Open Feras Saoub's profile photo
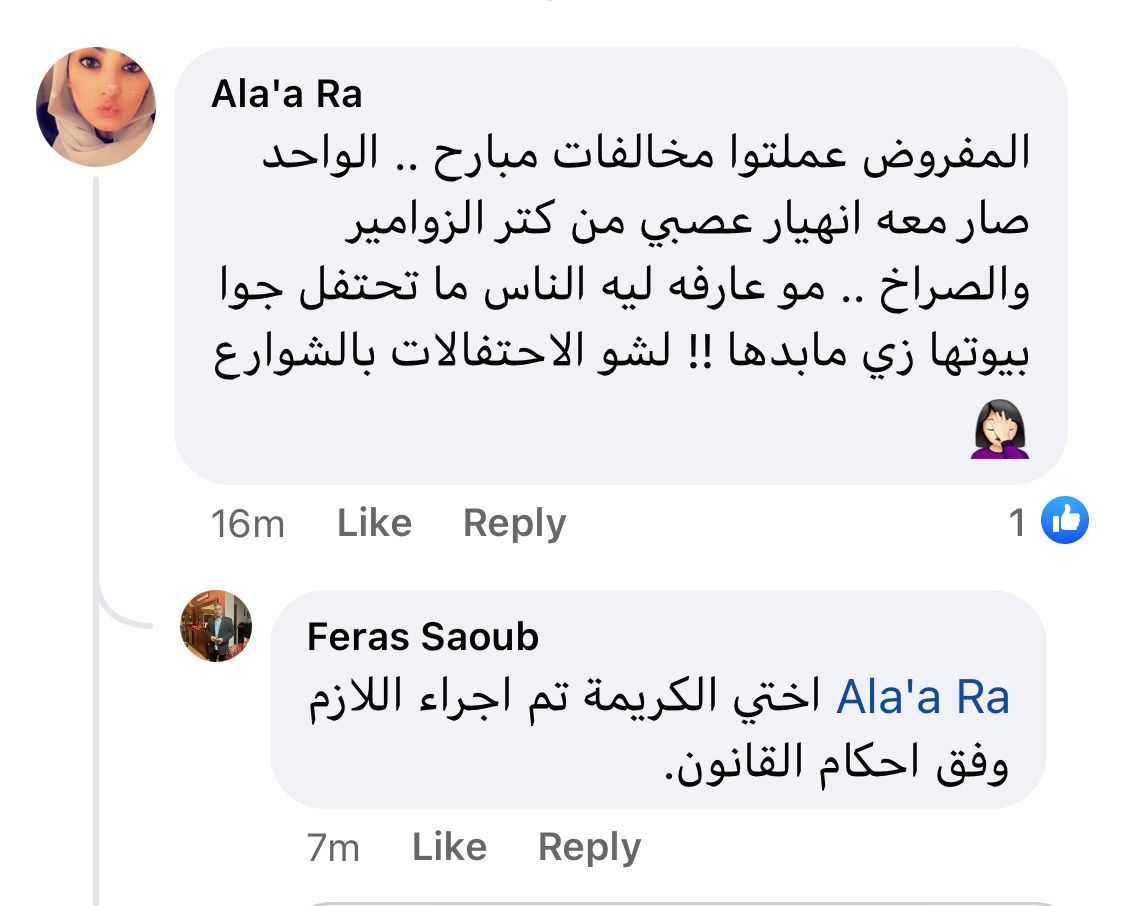Screen dimensions: 1125x906 click(216, 626)
